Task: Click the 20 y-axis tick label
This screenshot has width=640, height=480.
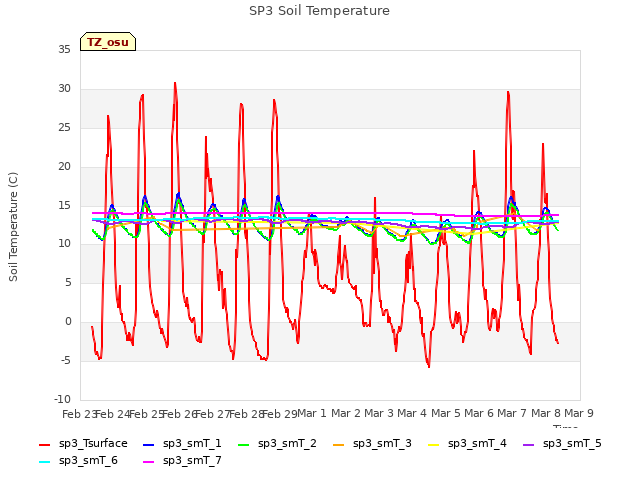Action: pyautogui.click(x=64, y=167)
